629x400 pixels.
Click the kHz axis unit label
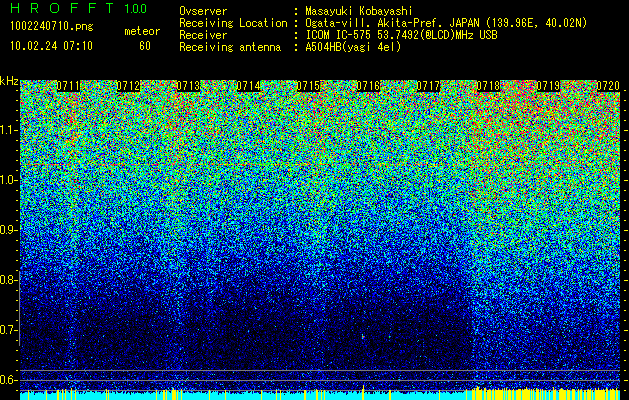(9, 81)
